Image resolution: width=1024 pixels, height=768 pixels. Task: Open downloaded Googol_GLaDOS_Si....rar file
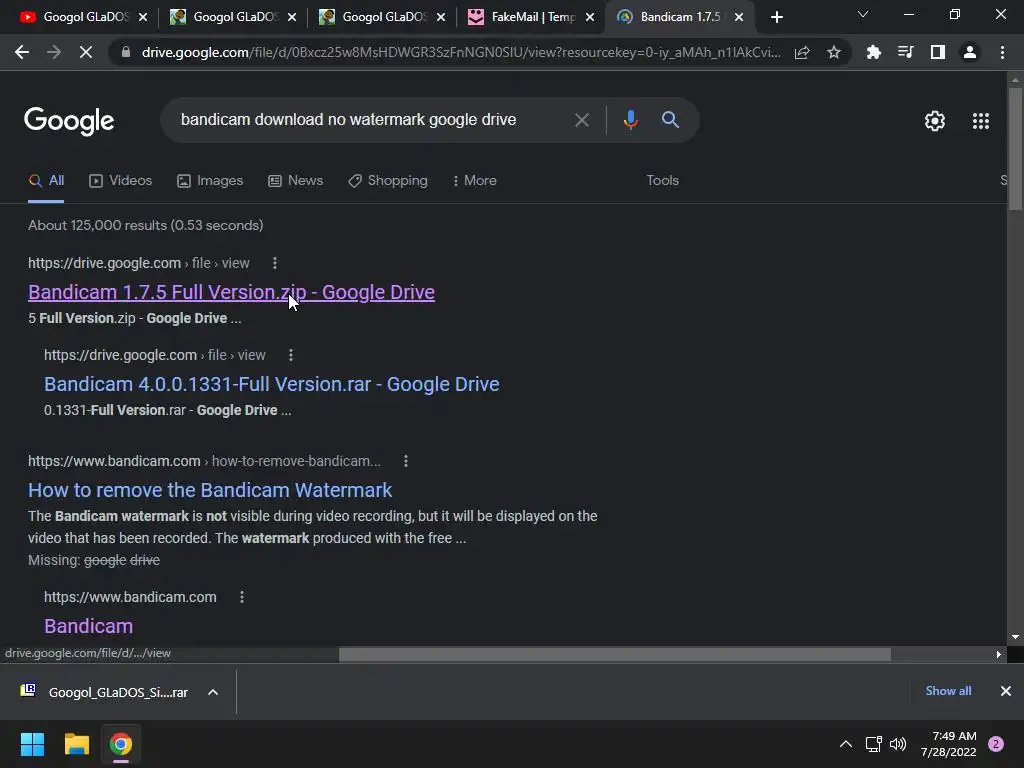[x=106, y=692]
